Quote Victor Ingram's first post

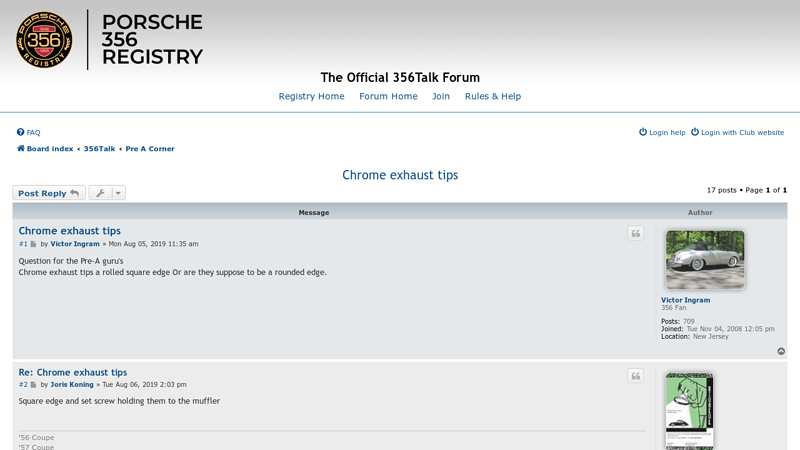[635, 234]
